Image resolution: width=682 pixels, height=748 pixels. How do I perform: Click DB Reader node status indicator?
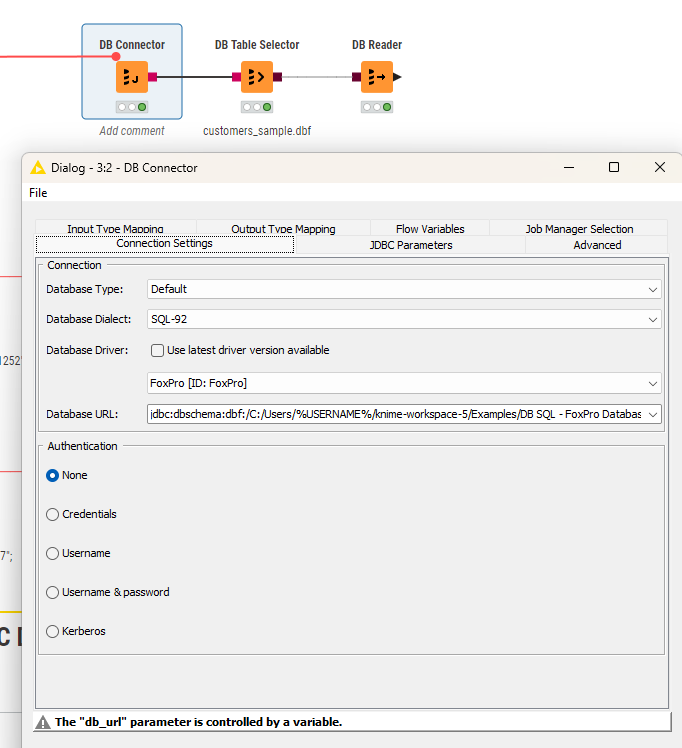pyautogui.click(x=376, y=107)
